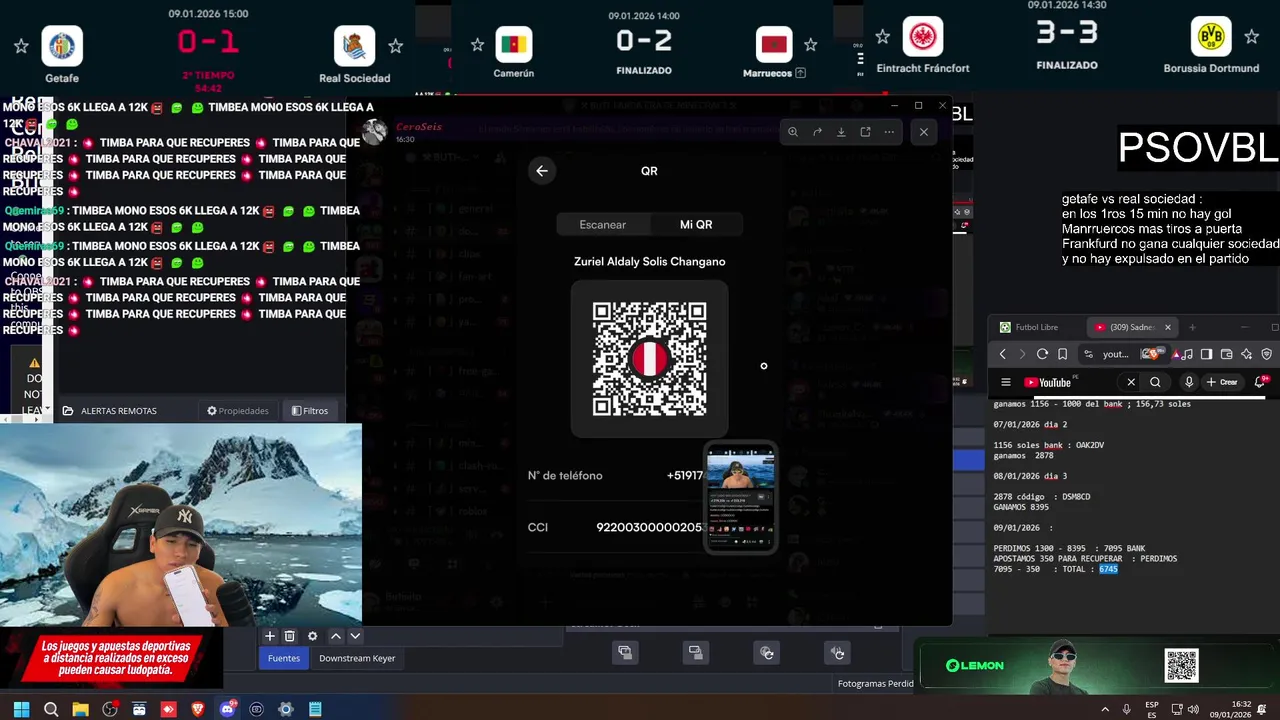Select the Downstream Keyer tab
This screenshot has height=720, width=1280.
pos(357,658)
